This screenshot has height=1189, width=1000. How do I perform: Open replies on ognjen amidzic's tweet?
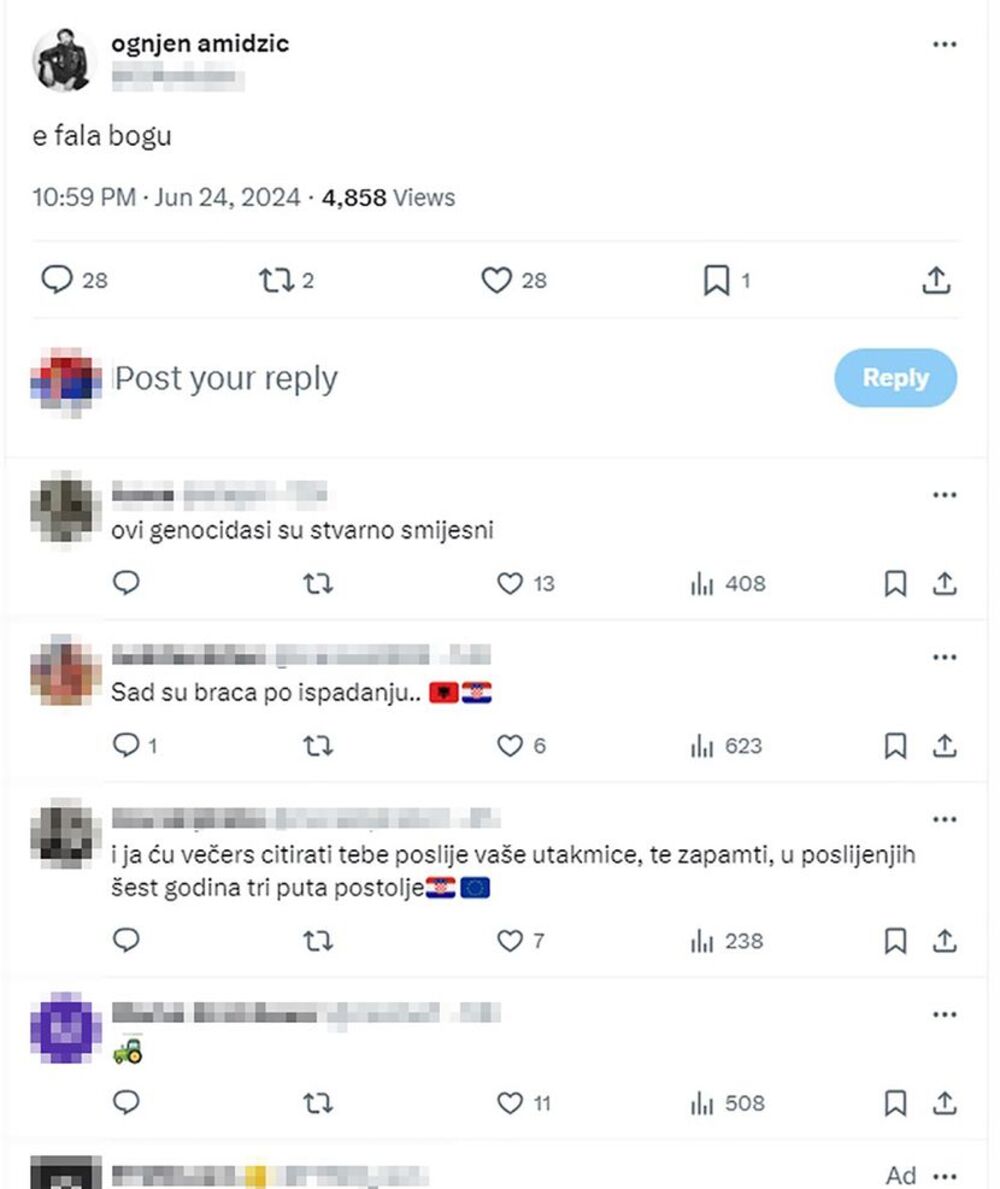[x=60, y=281]
